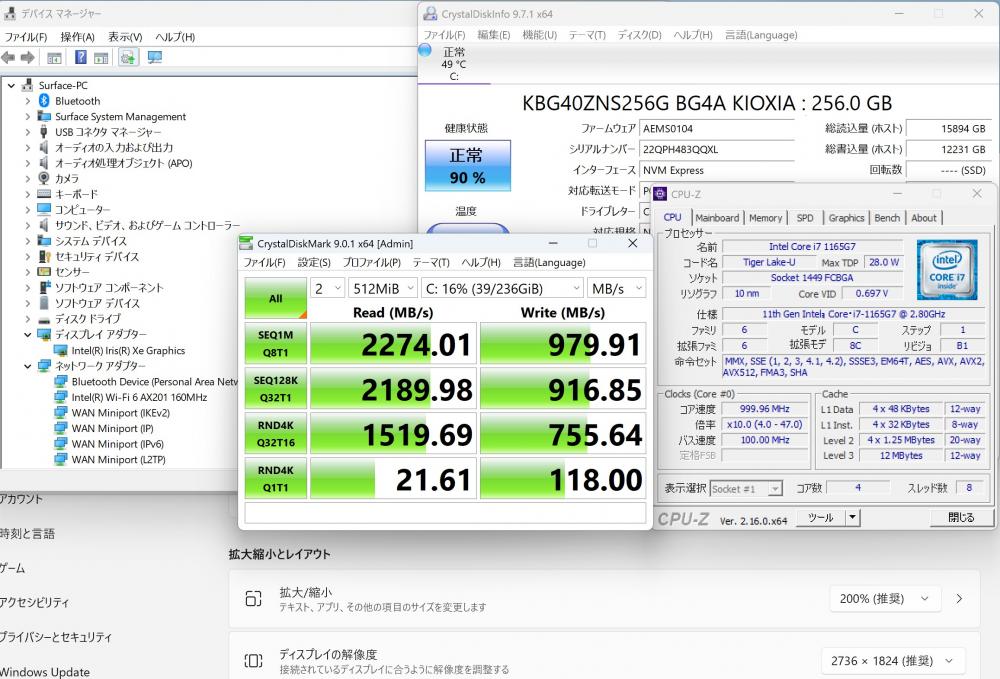Open test size dropdown showing 512MiB

click(383, 289)
